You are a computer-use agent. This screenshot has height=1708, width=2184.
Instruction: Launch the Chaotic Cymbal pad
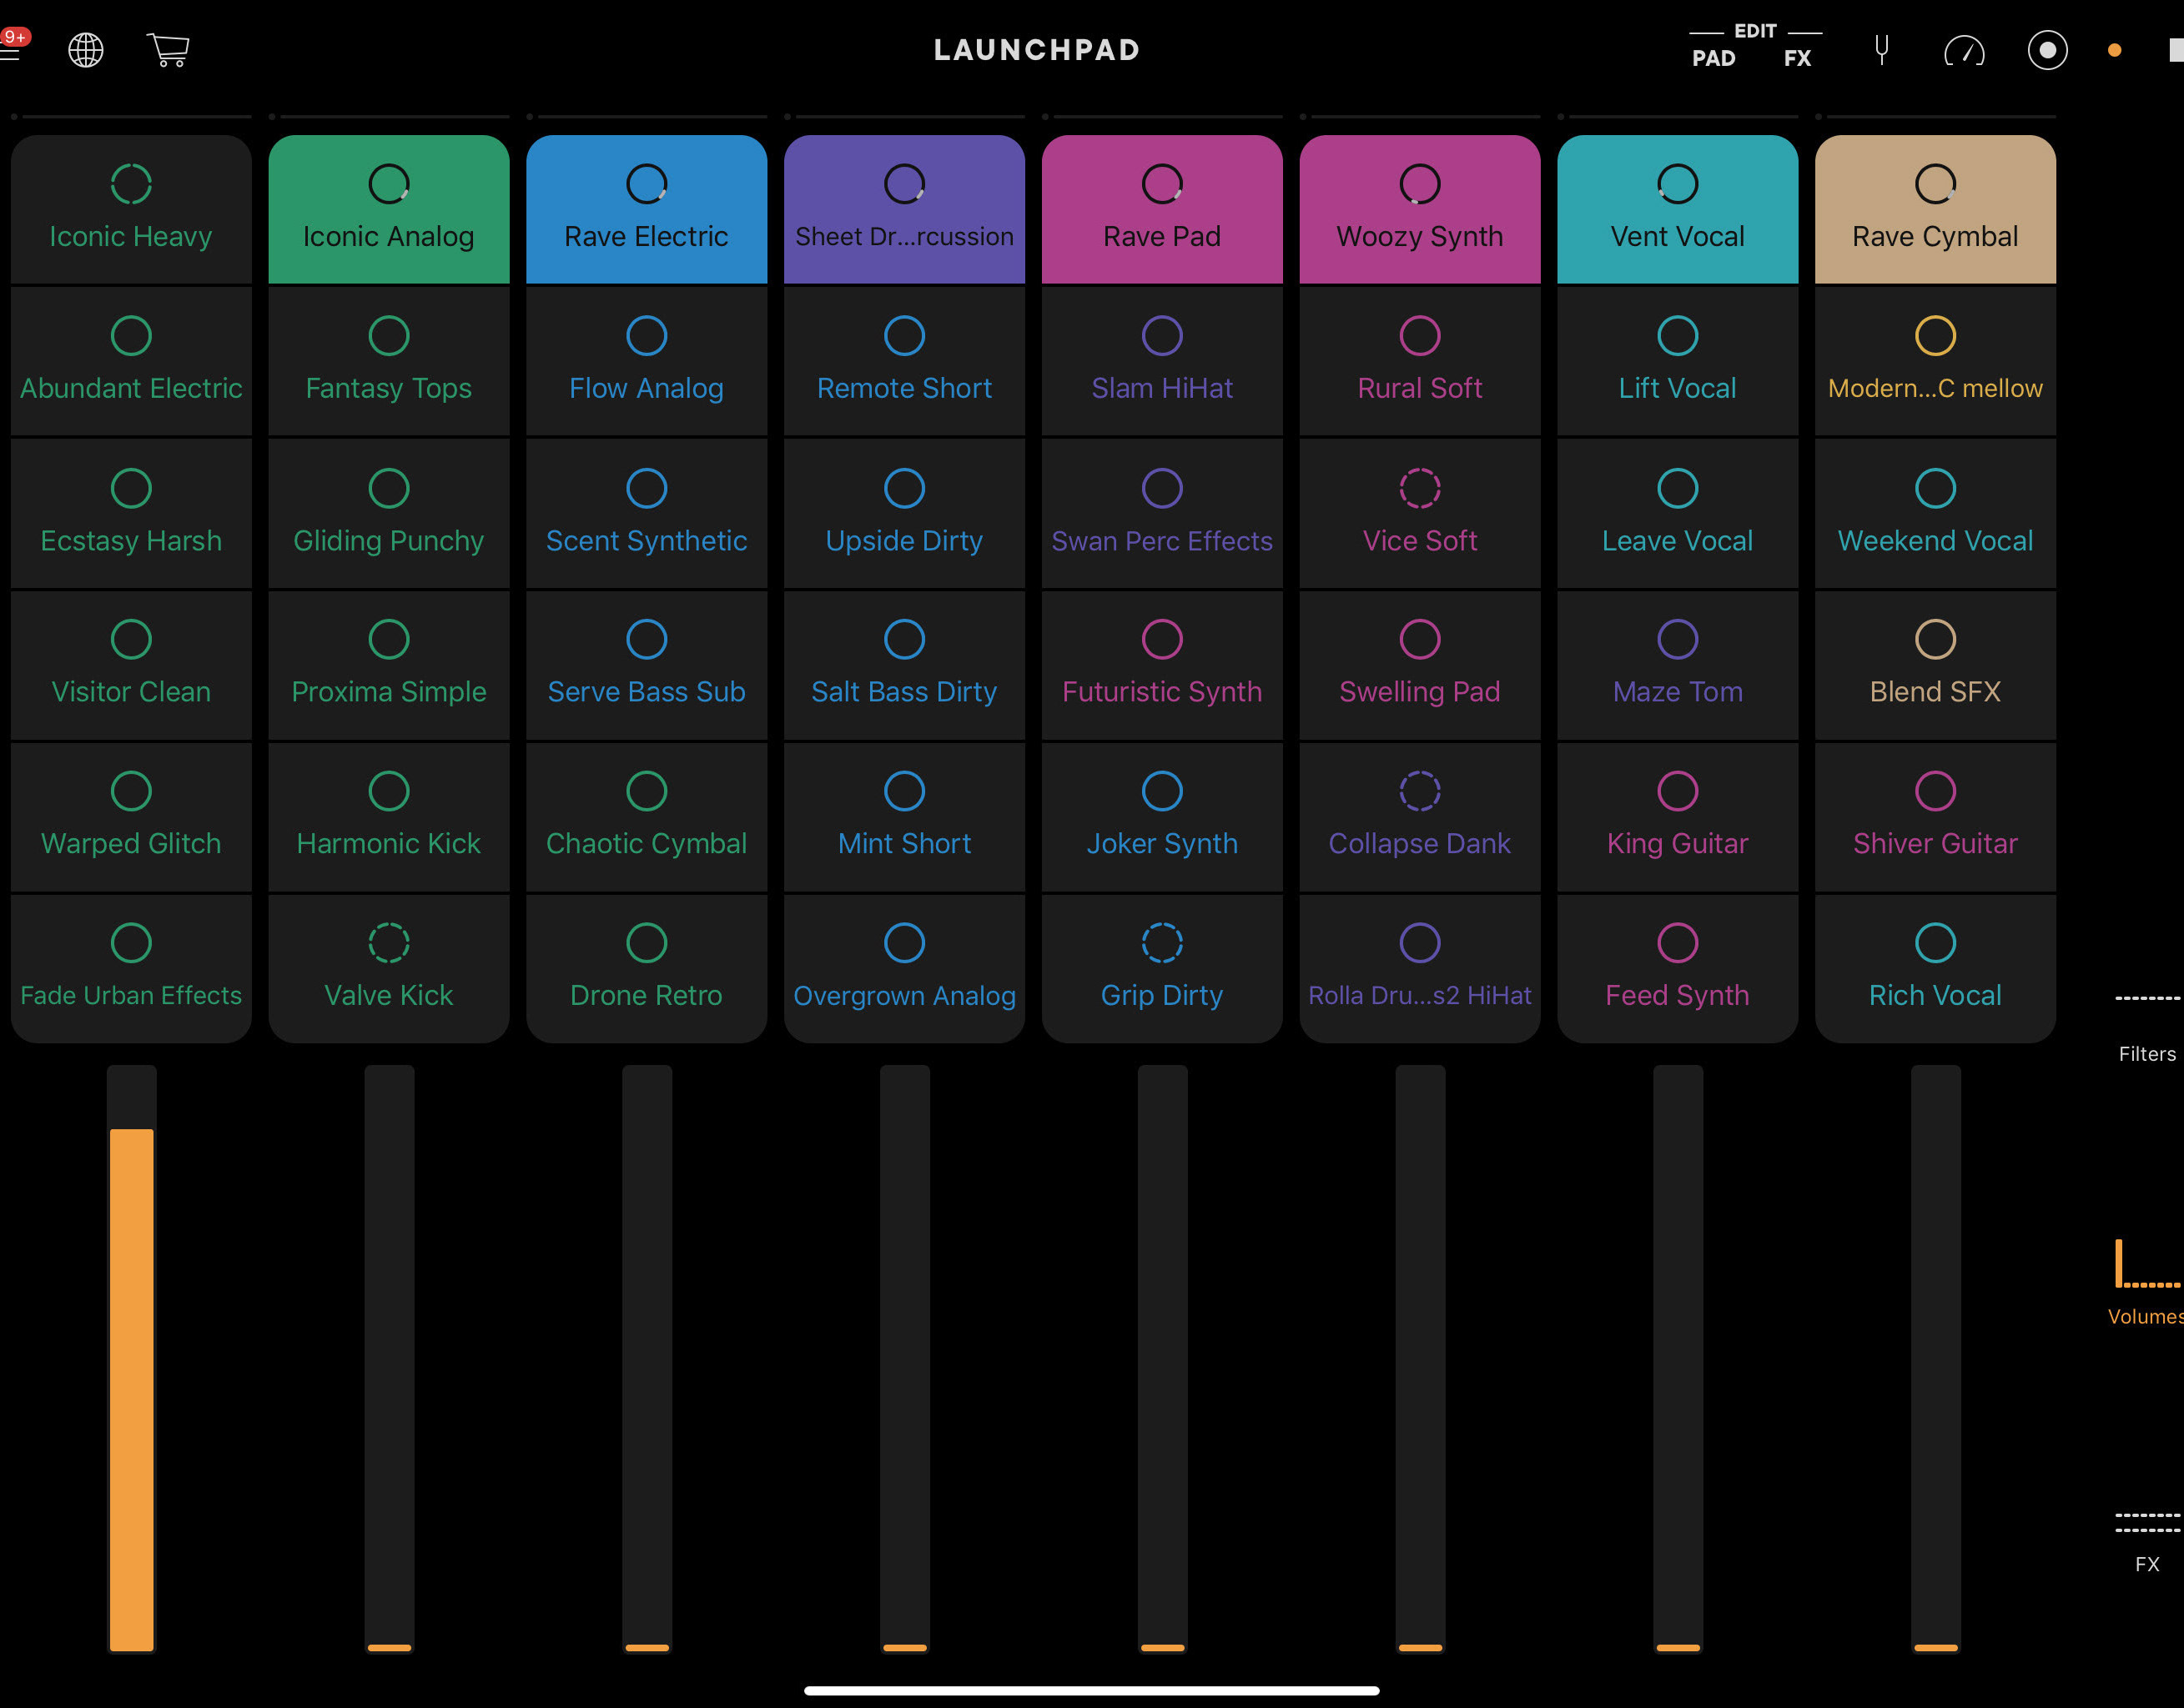(x=646, y=817)
